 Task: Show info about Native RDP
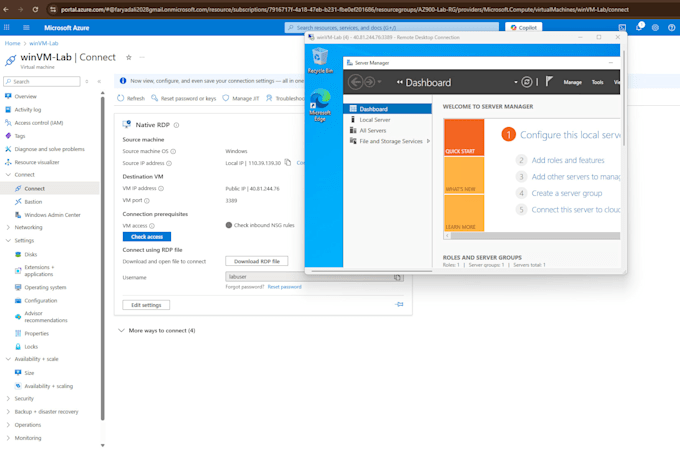coord(176,125)
